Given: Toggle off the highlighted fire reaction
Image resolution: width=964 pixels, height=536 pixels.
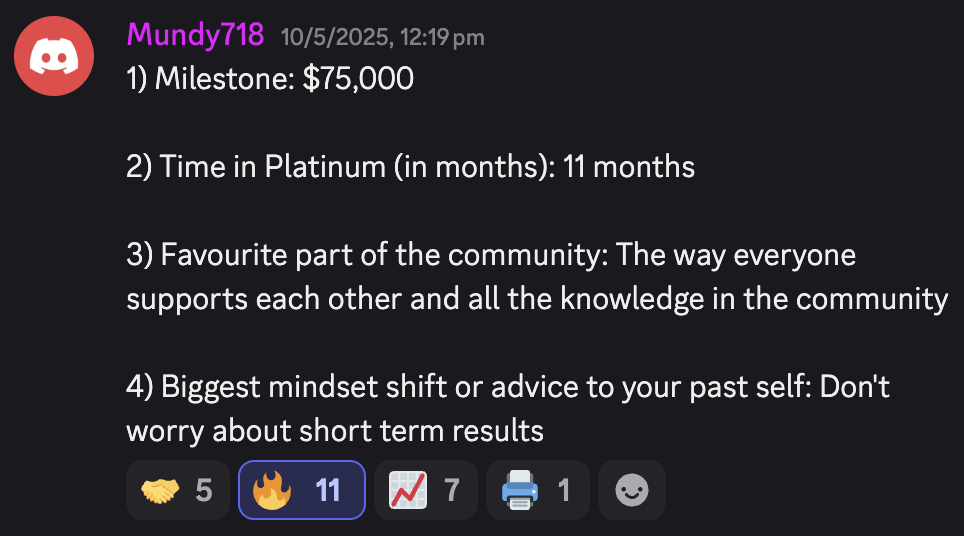Looking at the screenshot, I should click(302, 490).
